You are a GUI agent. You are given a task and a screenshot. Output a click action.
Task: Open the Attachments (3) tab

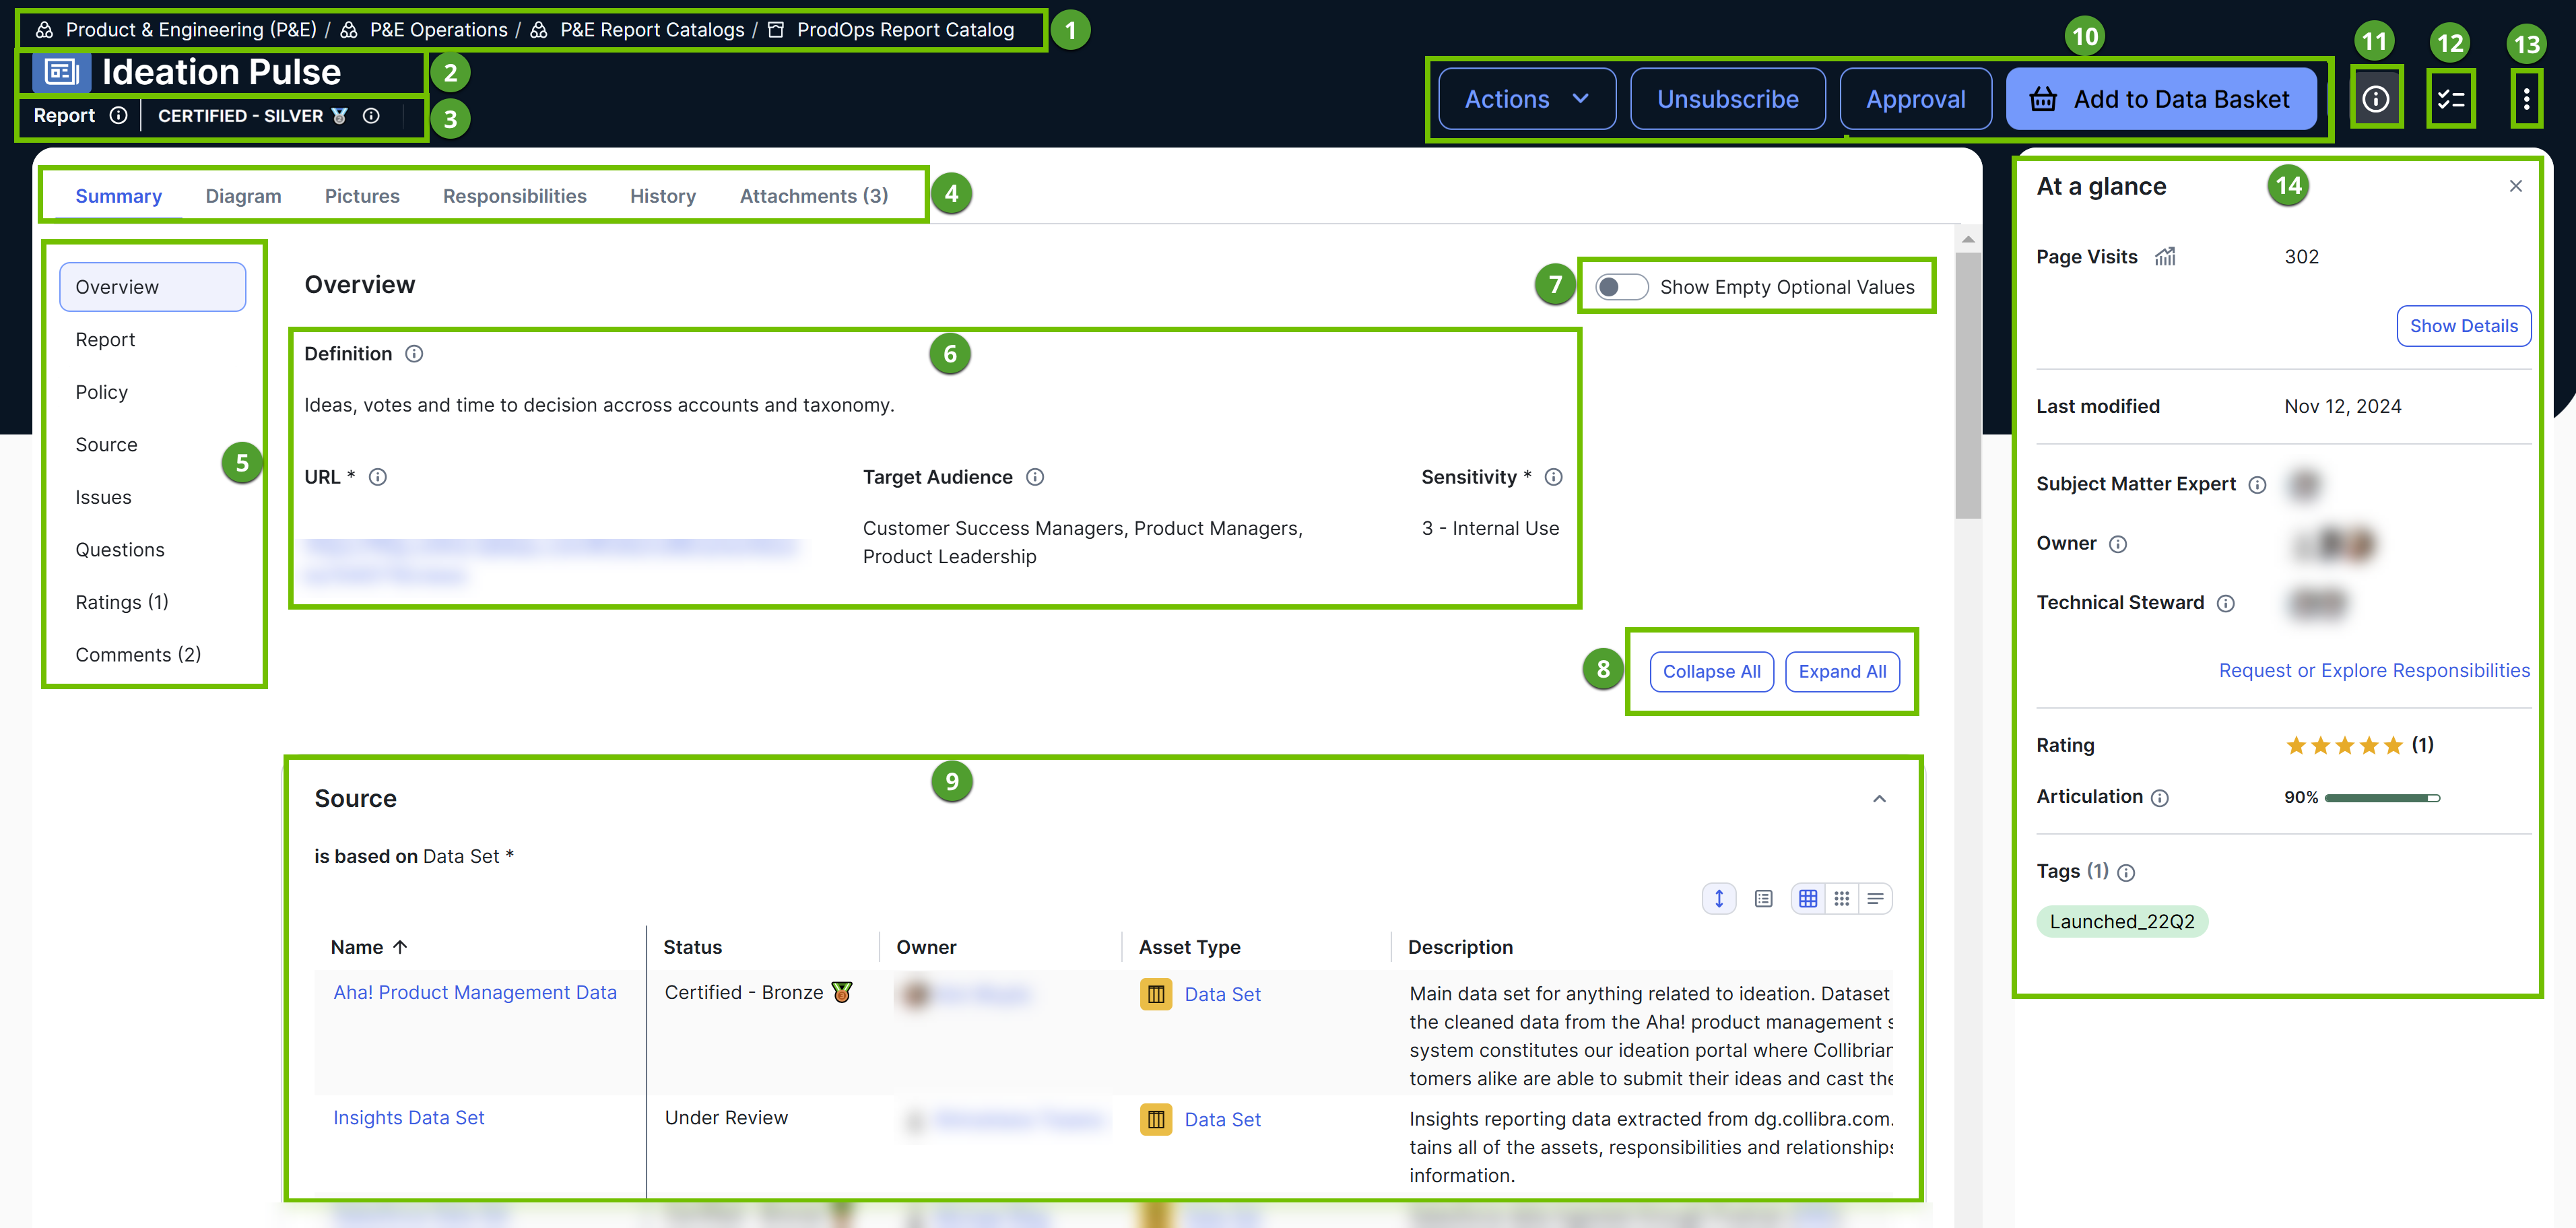814,195
